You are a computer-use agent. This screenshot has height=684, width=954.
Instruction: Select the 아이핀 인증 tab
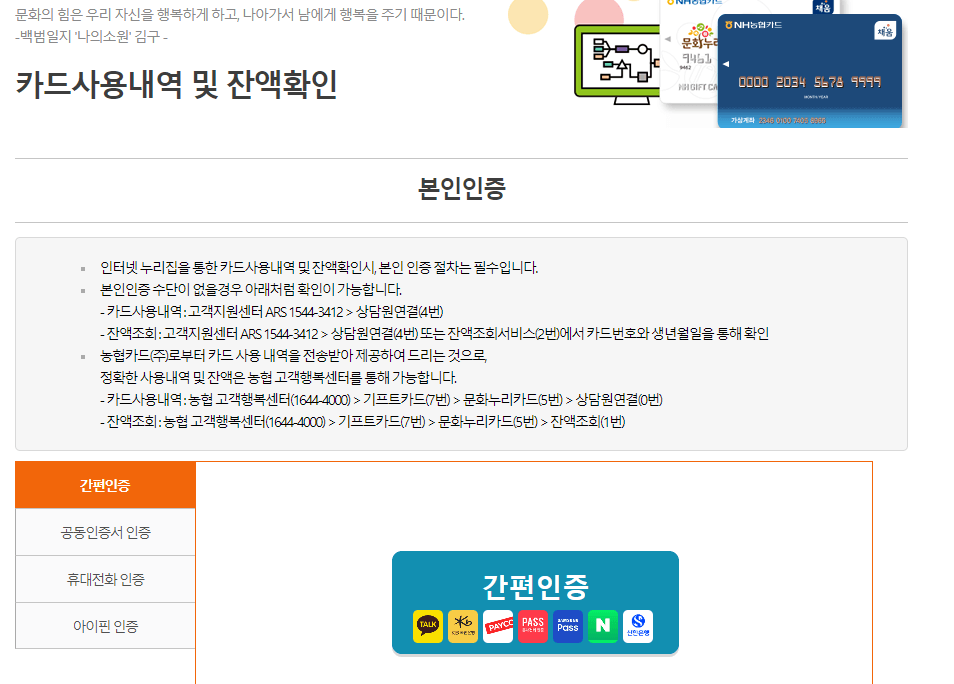click(105, 626)
